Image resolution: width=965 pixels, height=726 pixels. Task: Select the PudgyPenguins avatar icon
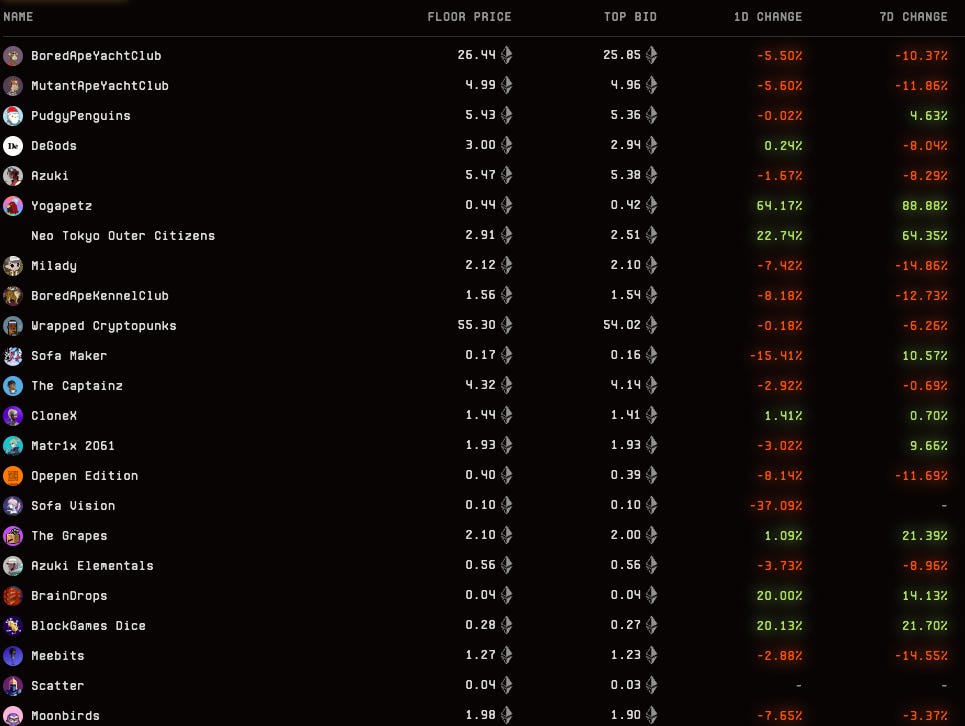(13, 116)
